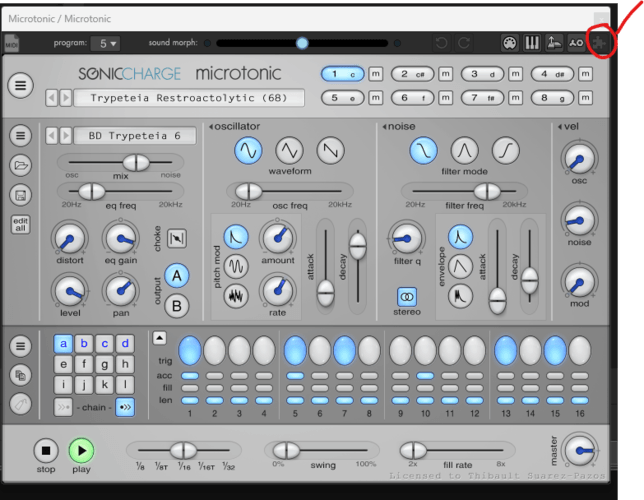
Task: Select drum channel 5 tab
Action: [342, 97]
